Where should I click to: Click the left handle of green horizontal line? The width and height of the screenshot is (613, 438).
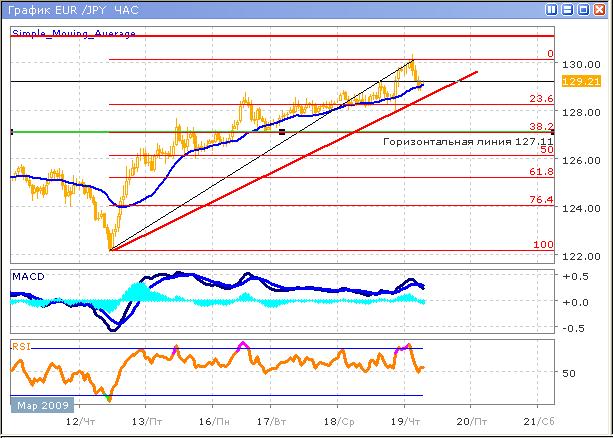[11, 131]
